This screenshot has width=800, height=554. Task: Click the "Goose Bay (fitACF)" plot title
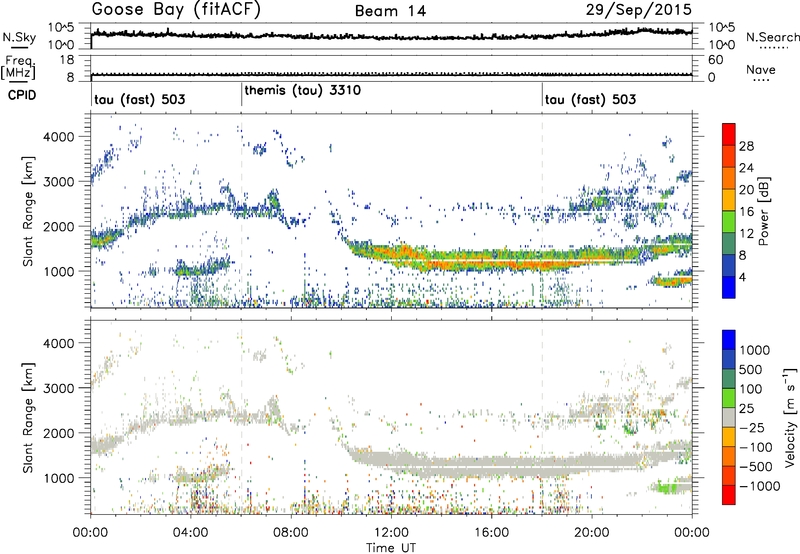coord(176,9)
